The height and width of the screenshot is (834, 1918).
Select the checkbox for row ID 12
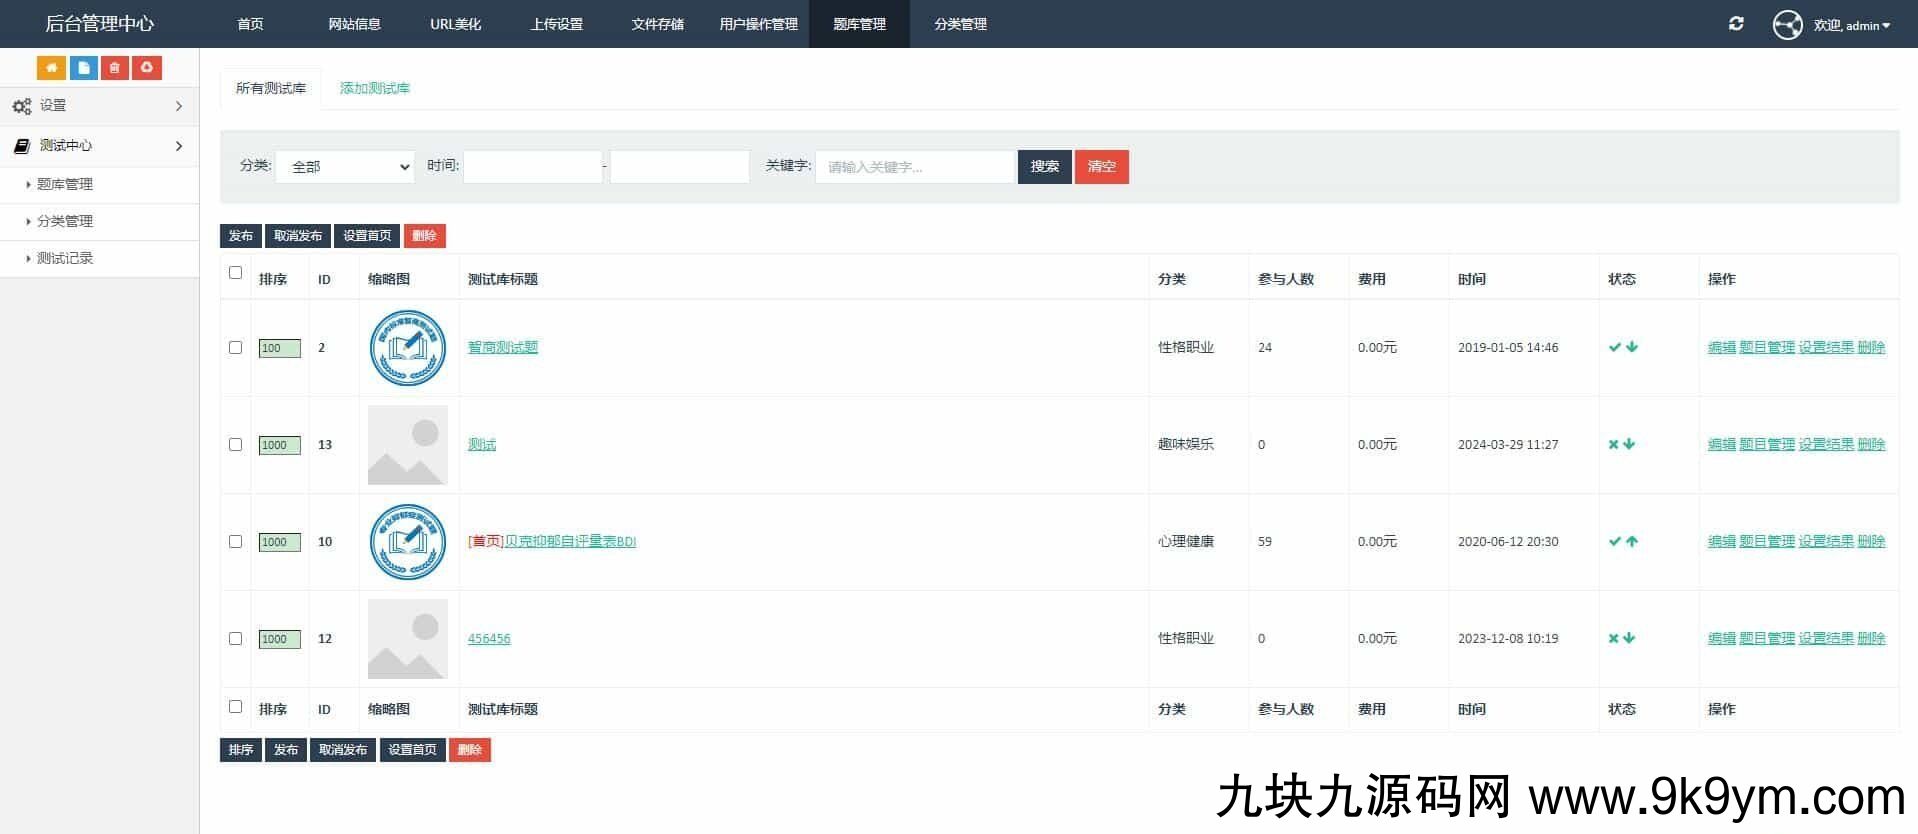point(236,639)
